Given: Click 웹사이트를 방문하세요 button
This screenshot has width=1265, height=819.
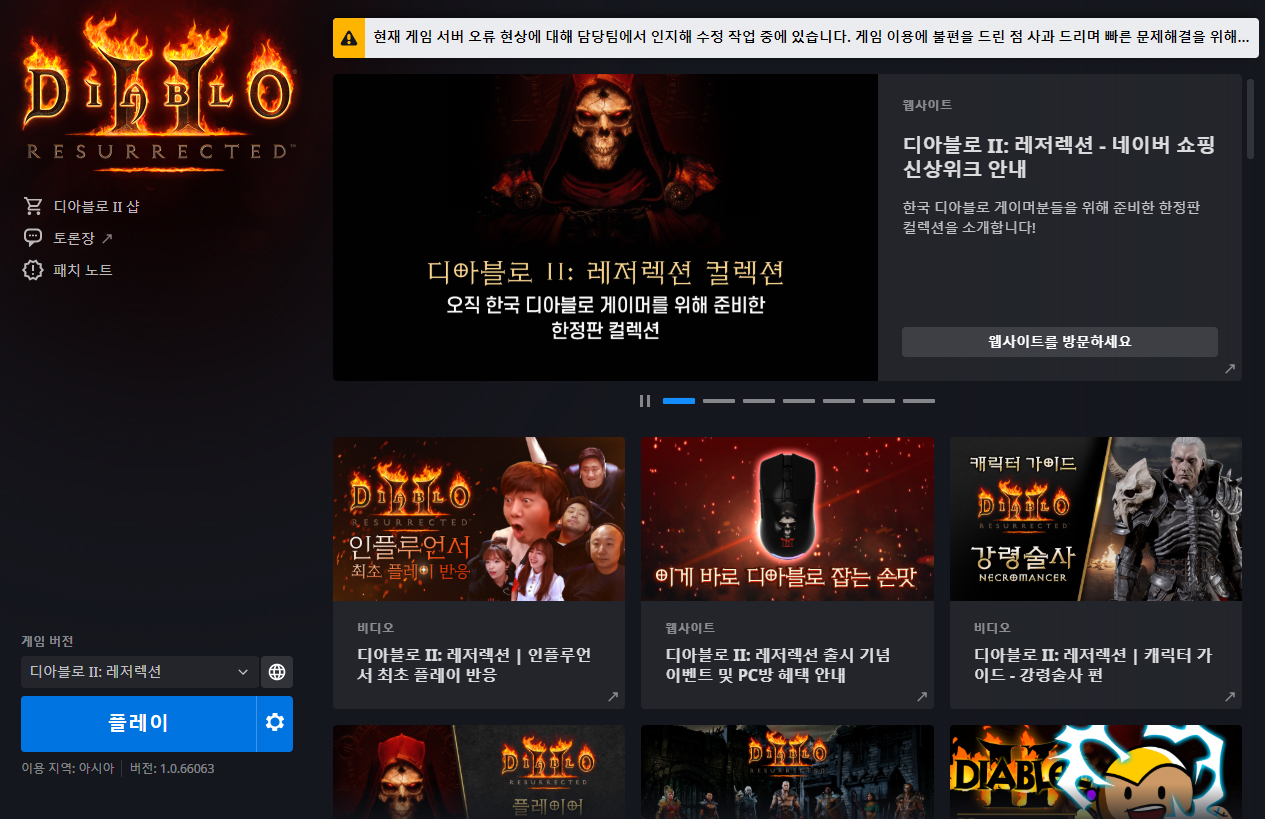Looking at the screenshot, I should tap(1060, 342).
